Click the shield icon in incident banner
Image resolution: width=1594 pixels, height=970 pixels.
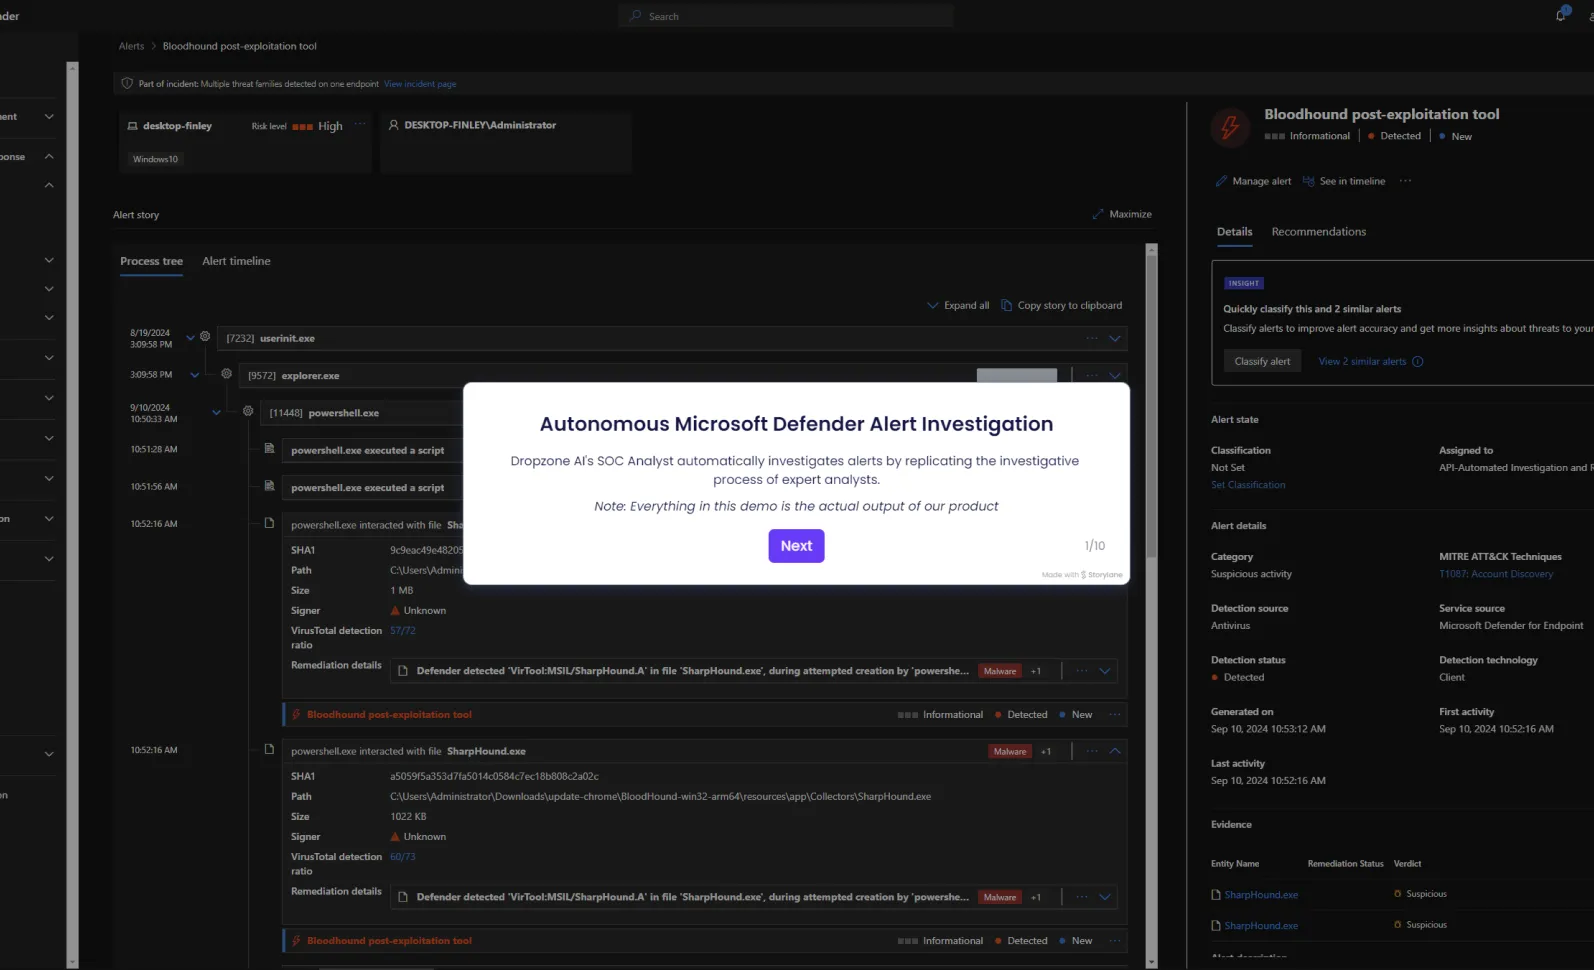127,83
